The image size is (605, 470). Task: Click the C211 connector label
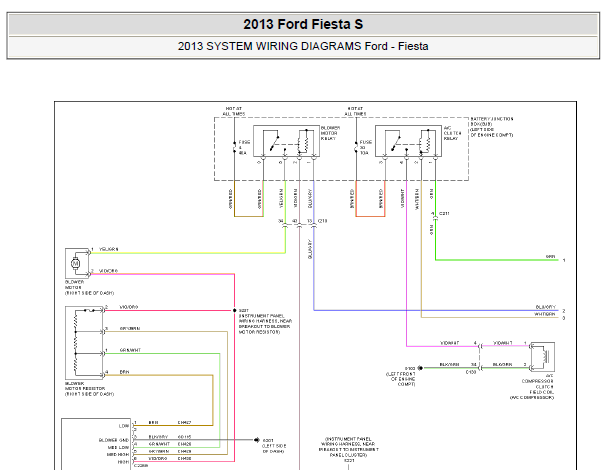pyautogui.click(x=444, y=213)
